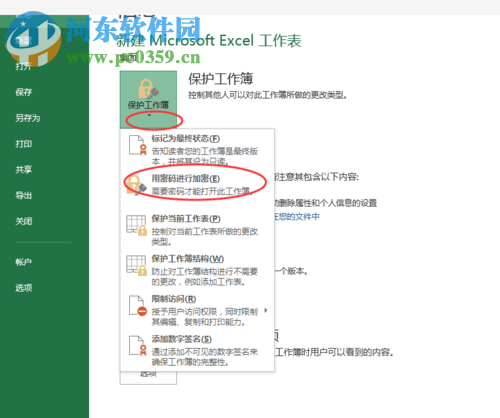The width and height of the screenshot is (500, 418).
Task: Select 保护当前工作表(P) option
Action: pyautogui.click(x=197, y=229)
